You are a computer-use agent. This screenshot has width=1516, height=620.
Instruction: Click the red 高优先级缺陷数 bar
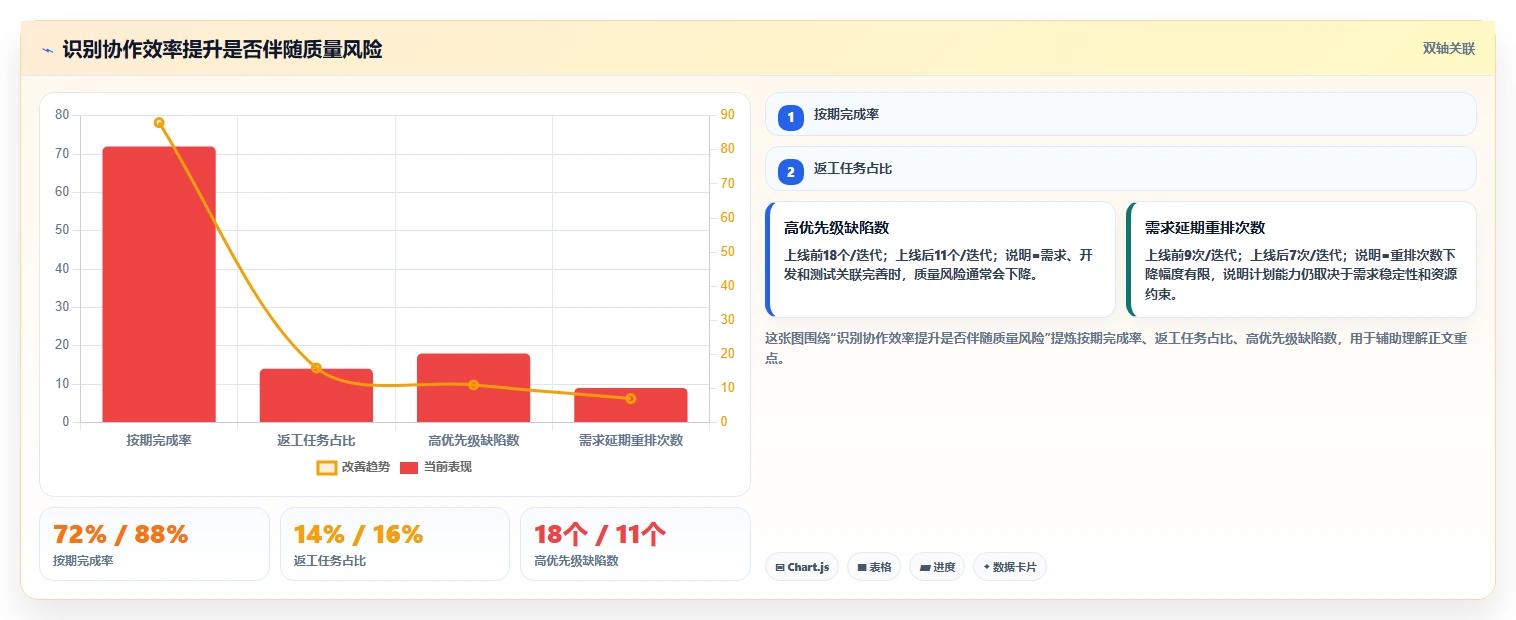(473, 388)
